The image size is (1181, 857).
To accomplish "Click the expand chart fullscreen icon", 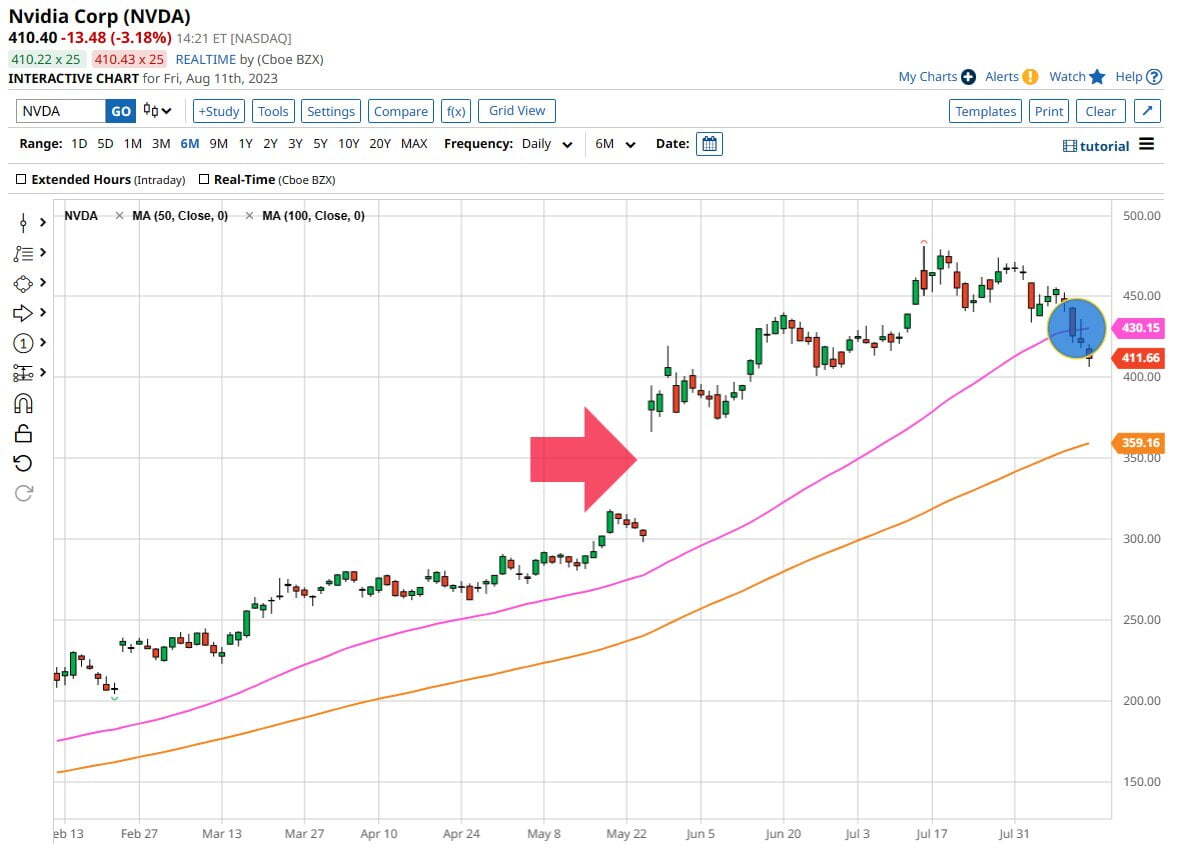I will (1147, 111).
